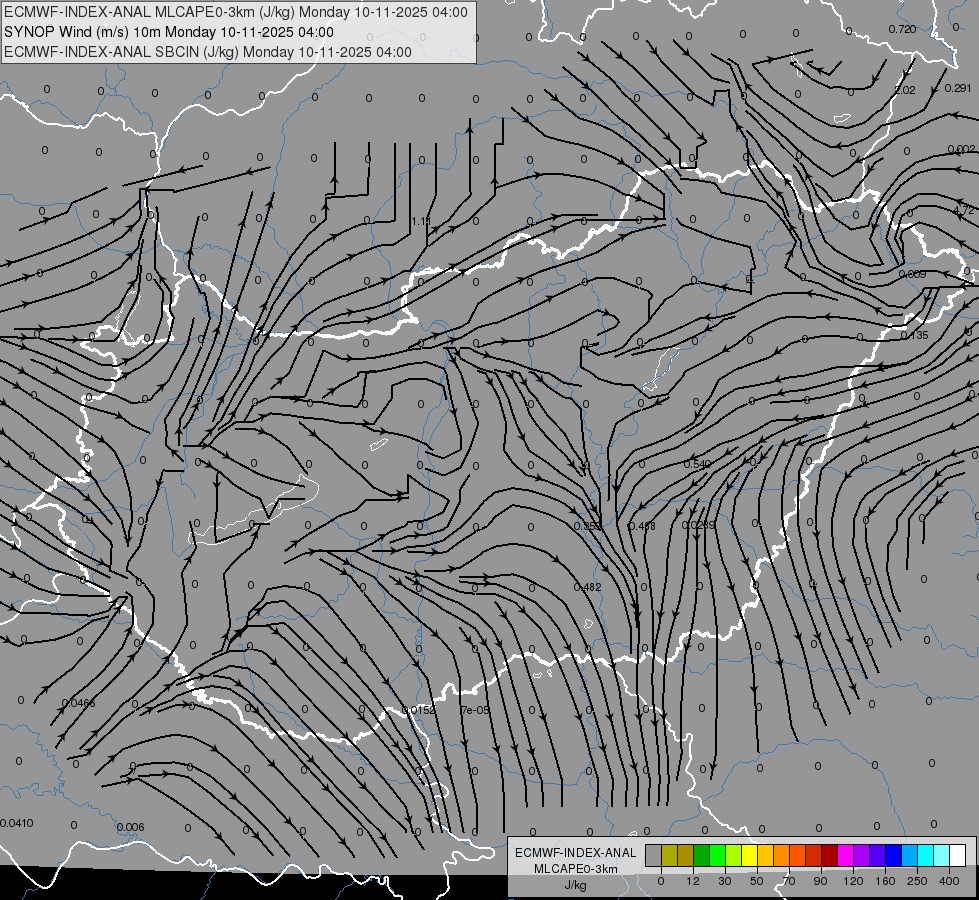Click the 400 tick label in the legend
This screenshot has width=979, height=900.
(x=949, y=881)
